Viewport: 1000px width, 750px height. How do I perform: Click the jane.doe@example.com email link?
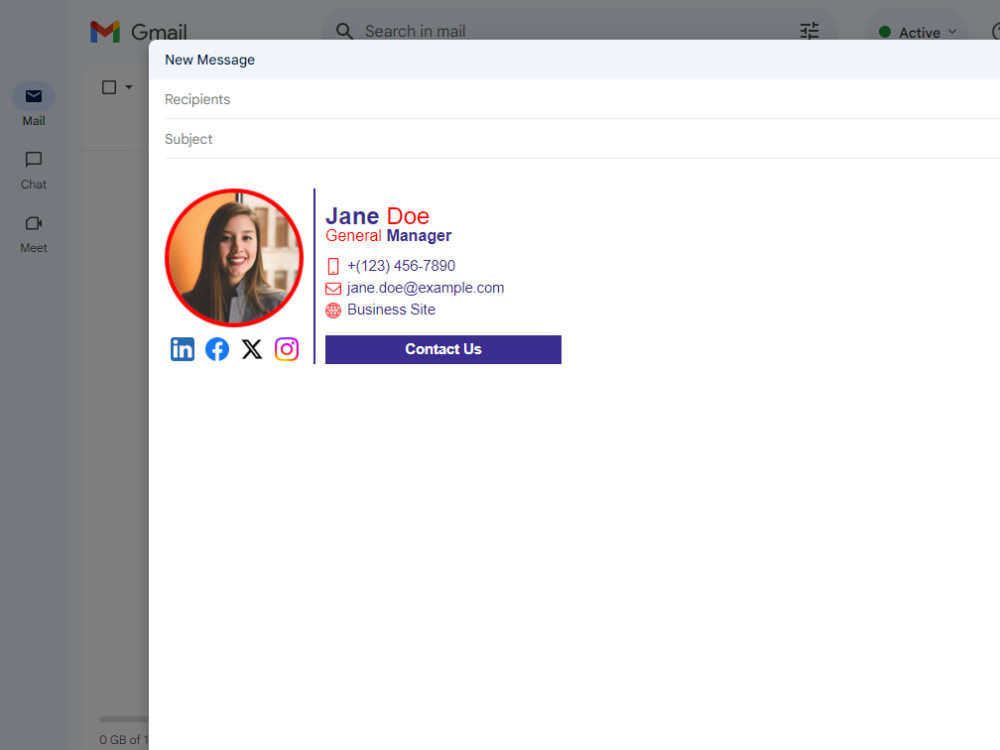click(x=425, y=288)
